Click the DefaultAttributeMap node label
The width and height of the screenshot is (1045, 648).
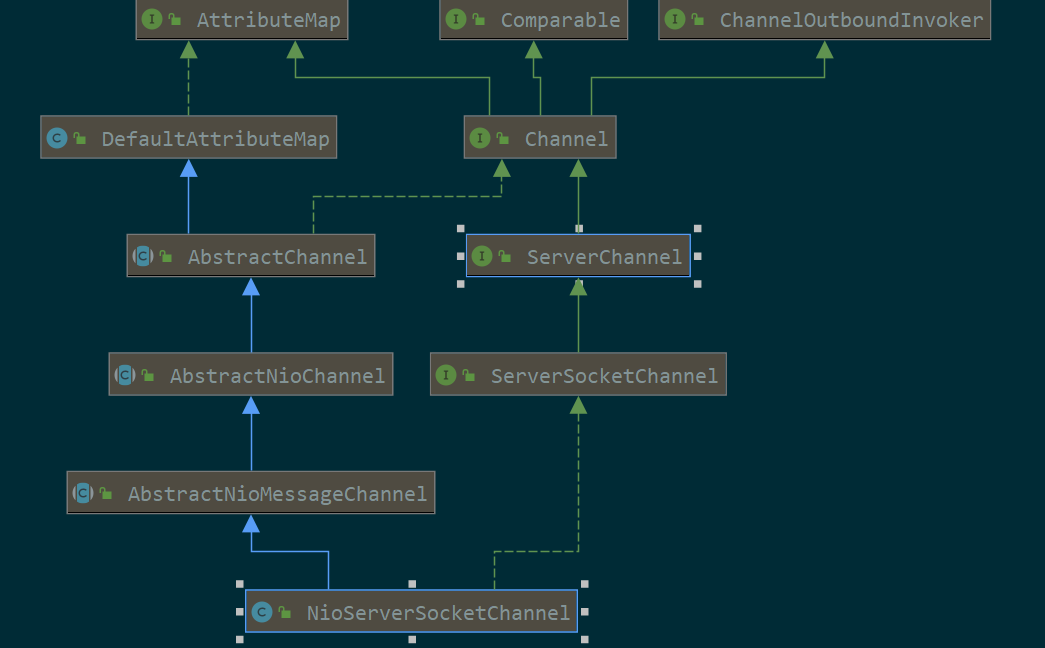215,139
